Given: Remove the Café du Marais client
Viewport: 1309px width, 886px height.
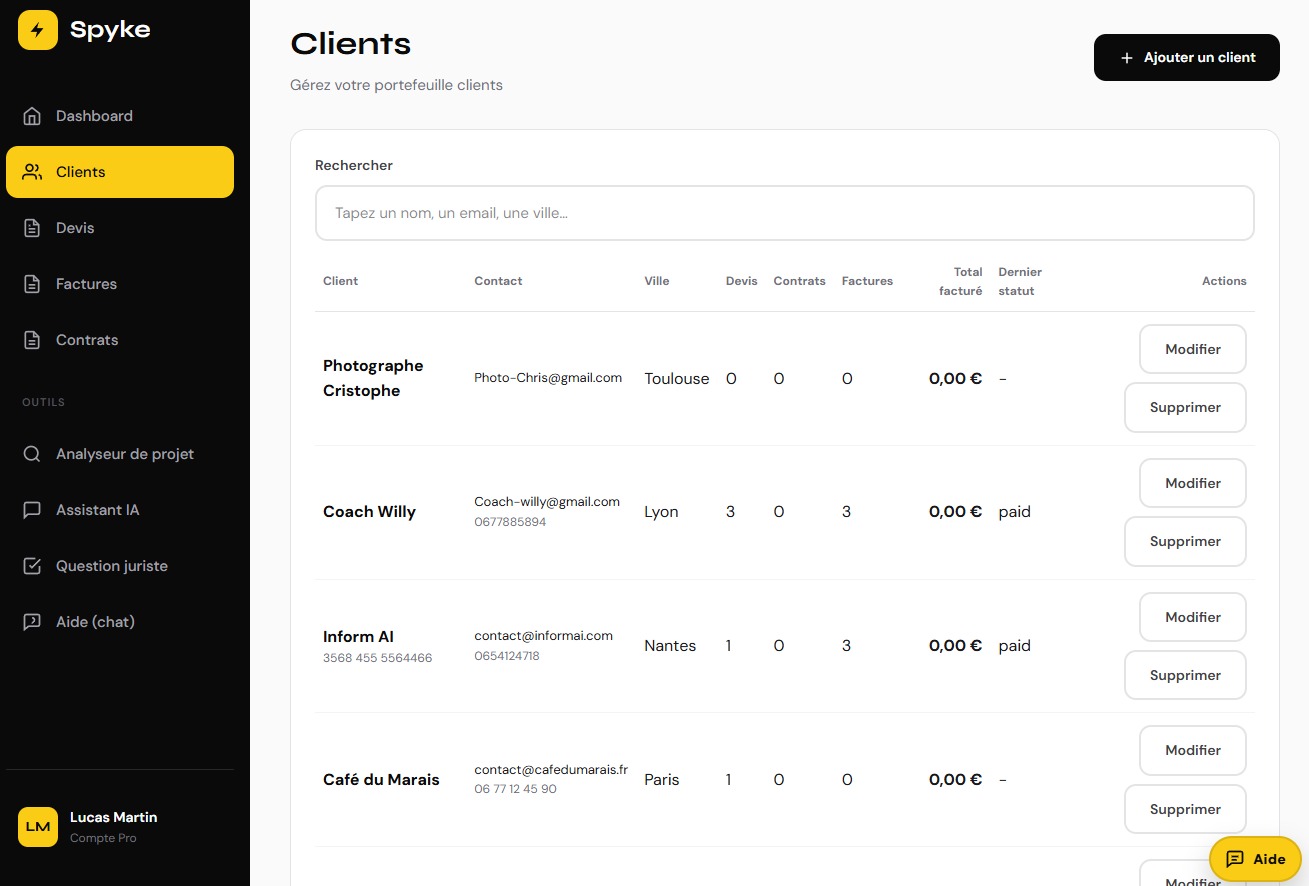Looking at the screenshot, I should (1185, 809).
